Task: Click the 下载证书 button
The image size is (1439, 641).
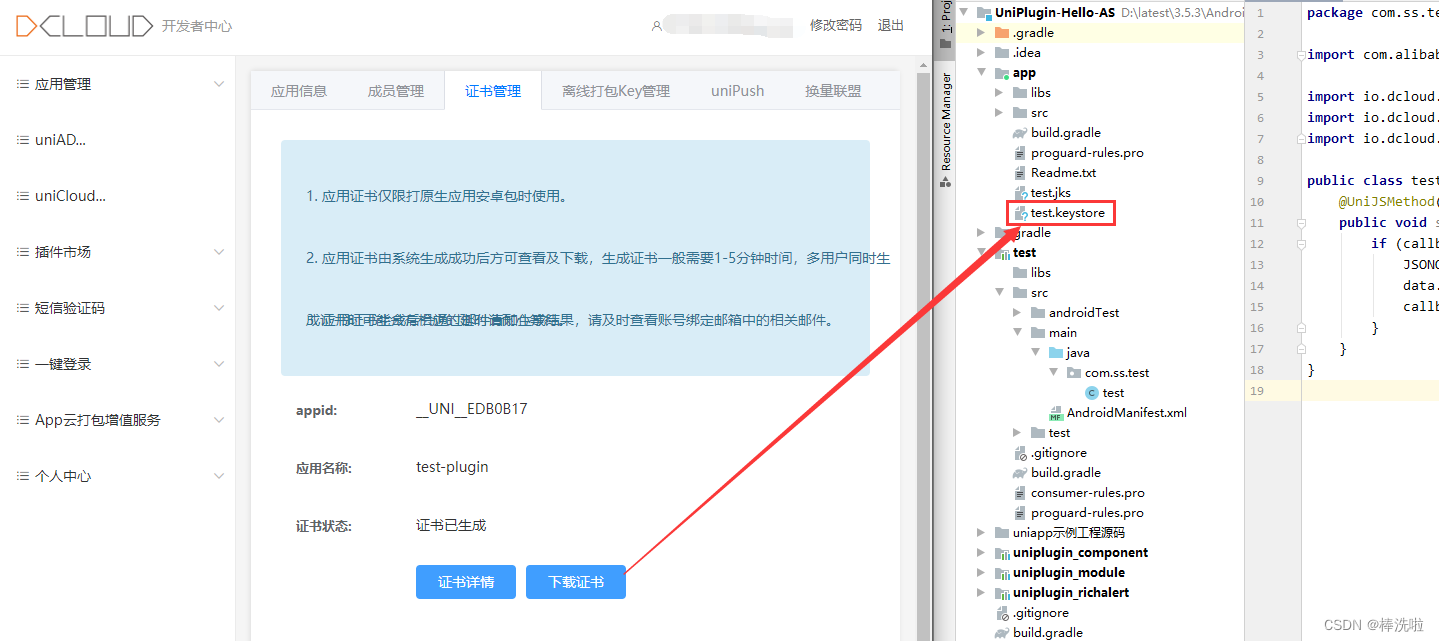Action: 575,582
